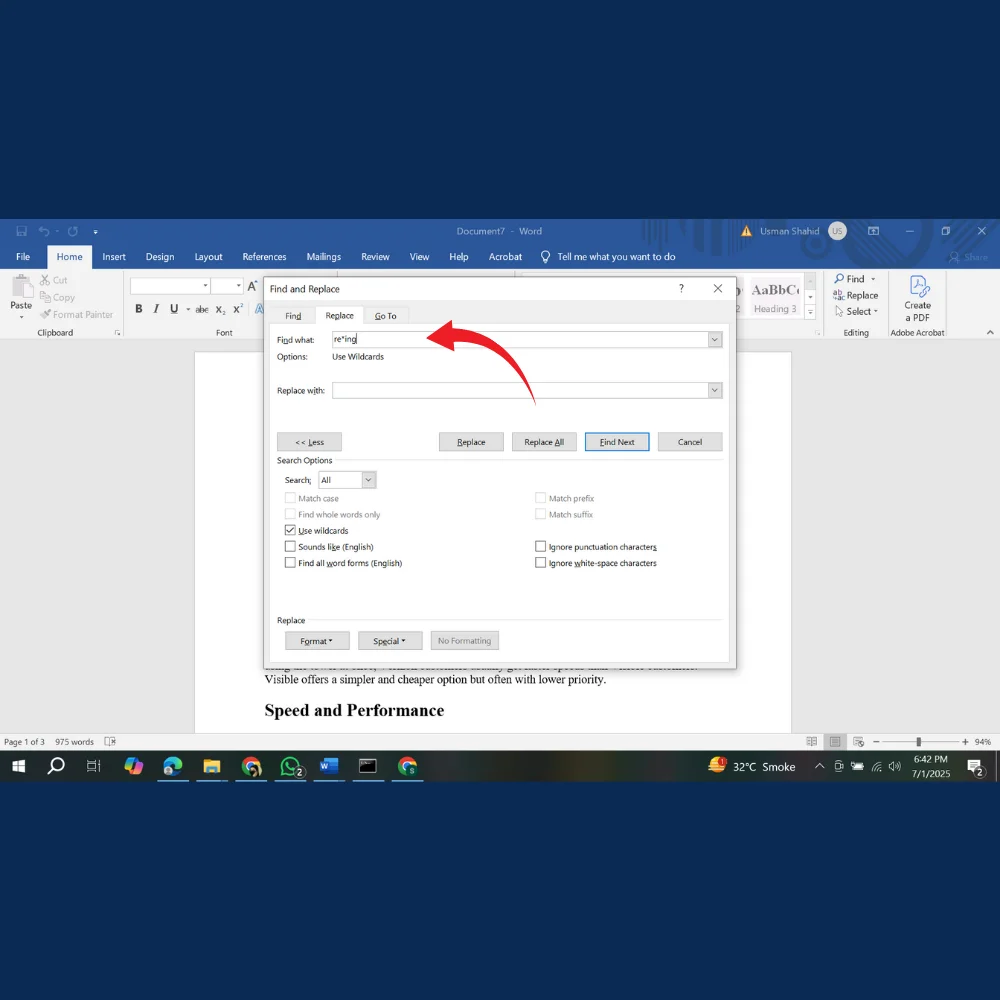This screenshot has height=1000, width=1000.
Task: Toggle Italic formatting in Font group
Action: click(156, 309)
